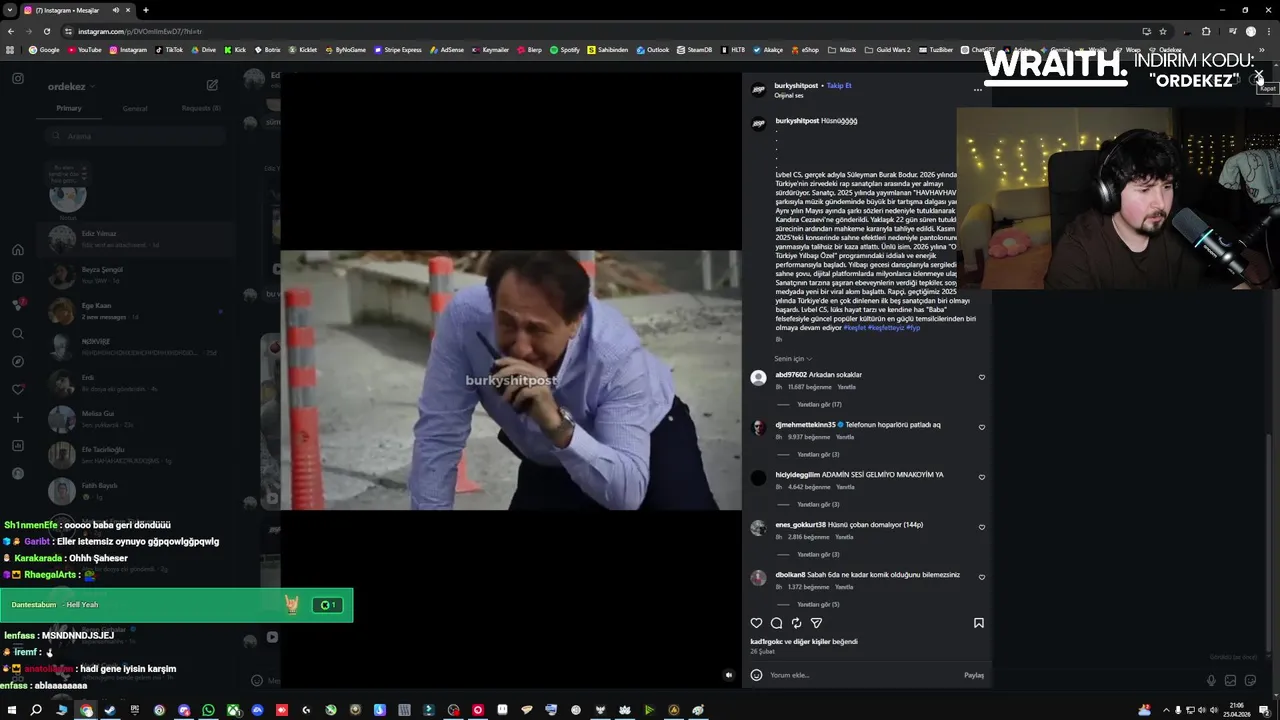Like dbolkan8's comment heart

[982, 577]
